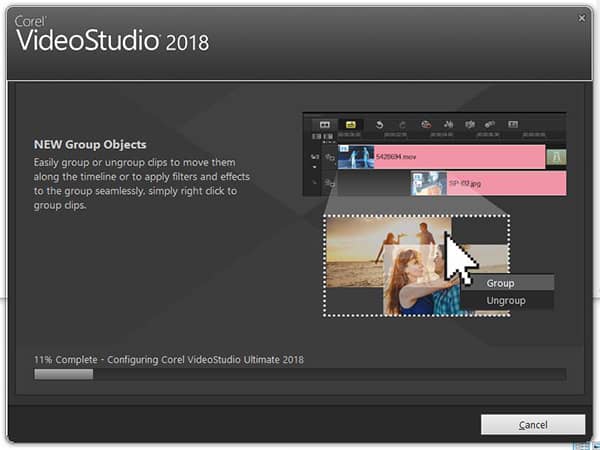
Task: Choose Ungroup in the context menu
Action: coord(505,300)
